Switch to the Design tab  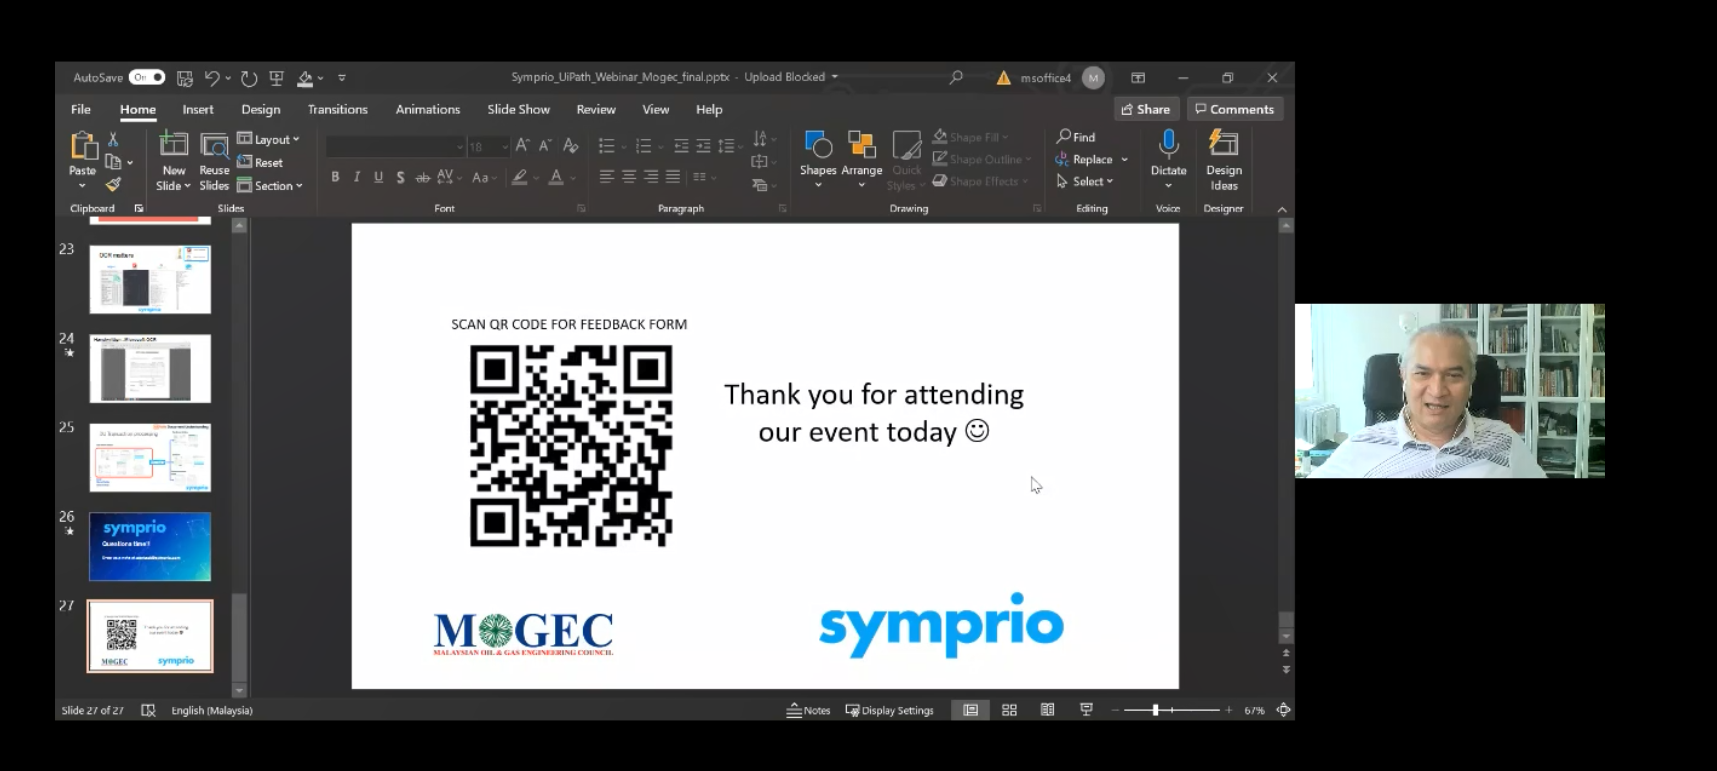261,109
